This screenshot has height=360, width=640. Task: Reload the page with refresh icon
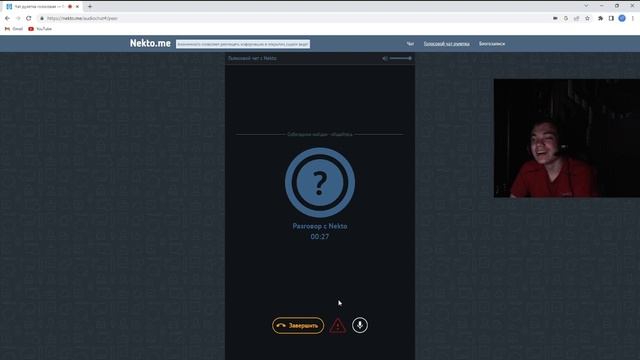point(29,18)
